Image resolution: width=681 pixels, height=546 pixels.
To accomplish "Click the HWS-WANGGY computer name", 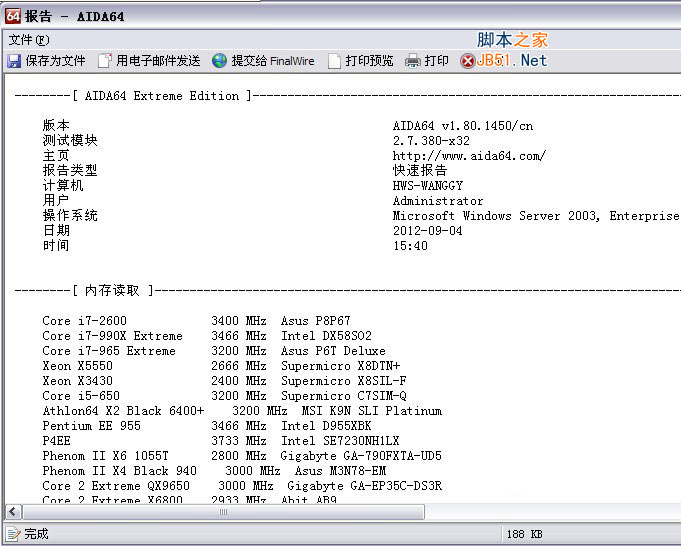I will (428, 186).
